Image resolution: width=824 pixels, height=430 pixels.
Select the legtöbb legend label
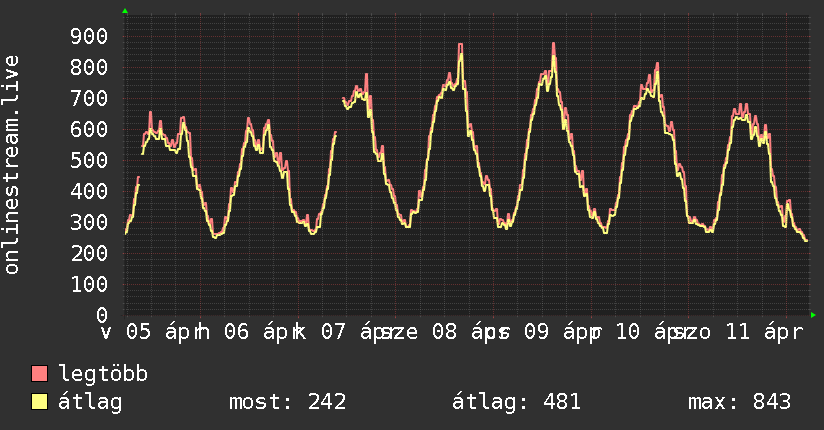[103, 374]
